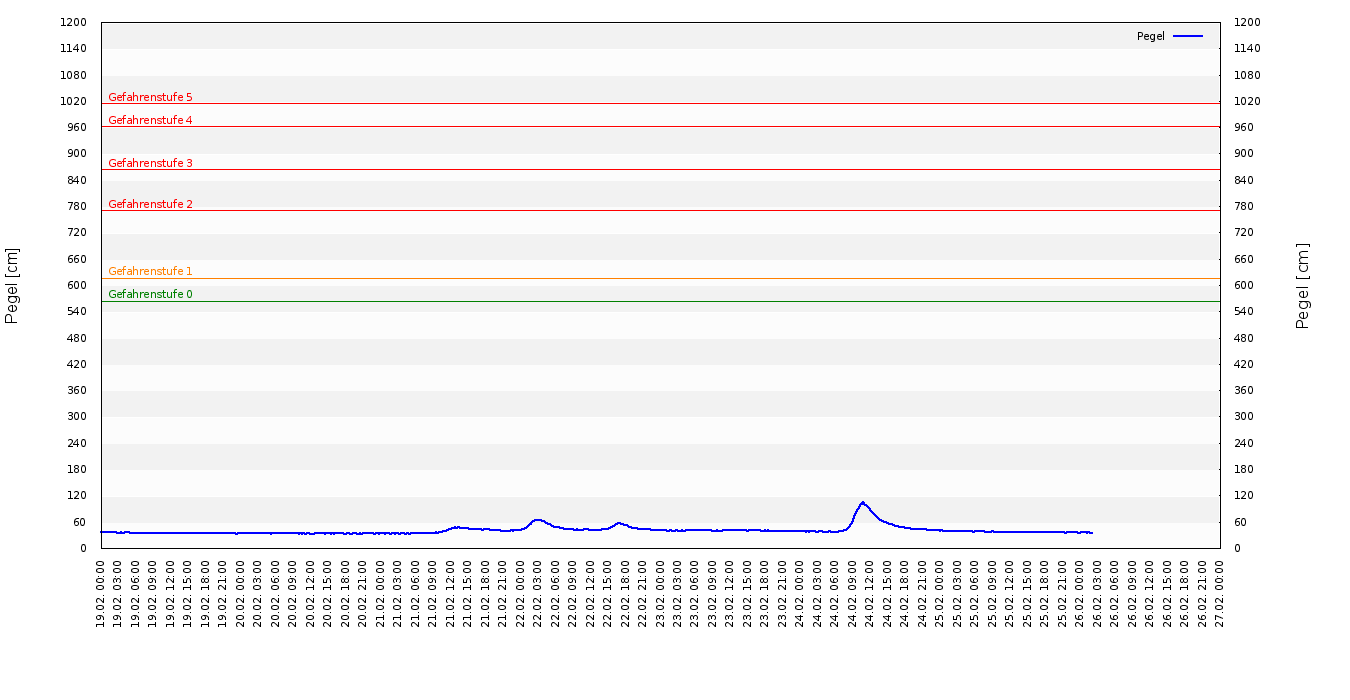Click the "27.02. 00:00" time axis label

[x=1219, y=593]
